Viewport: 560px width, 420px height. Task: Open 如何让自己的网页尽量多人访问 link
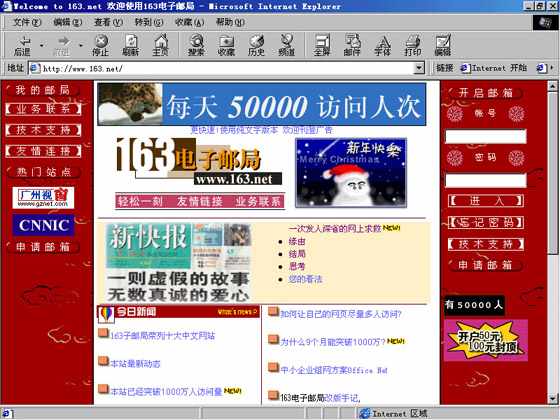coord(341,314)
